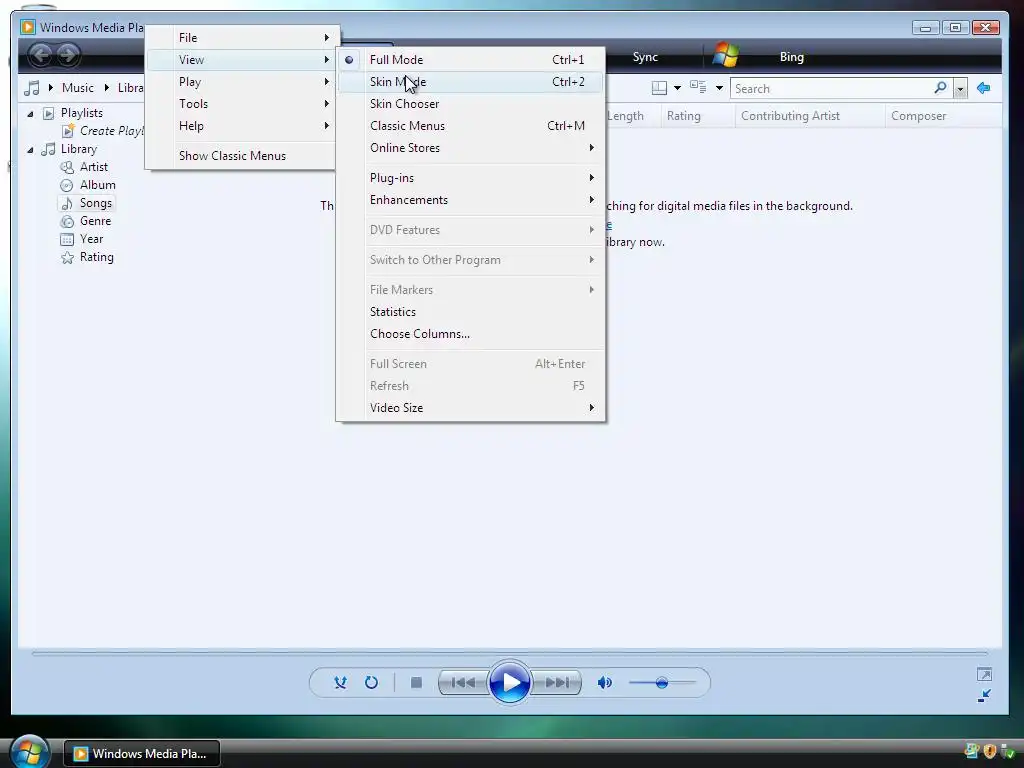Select Rating in the Library tree

[97, 257]
